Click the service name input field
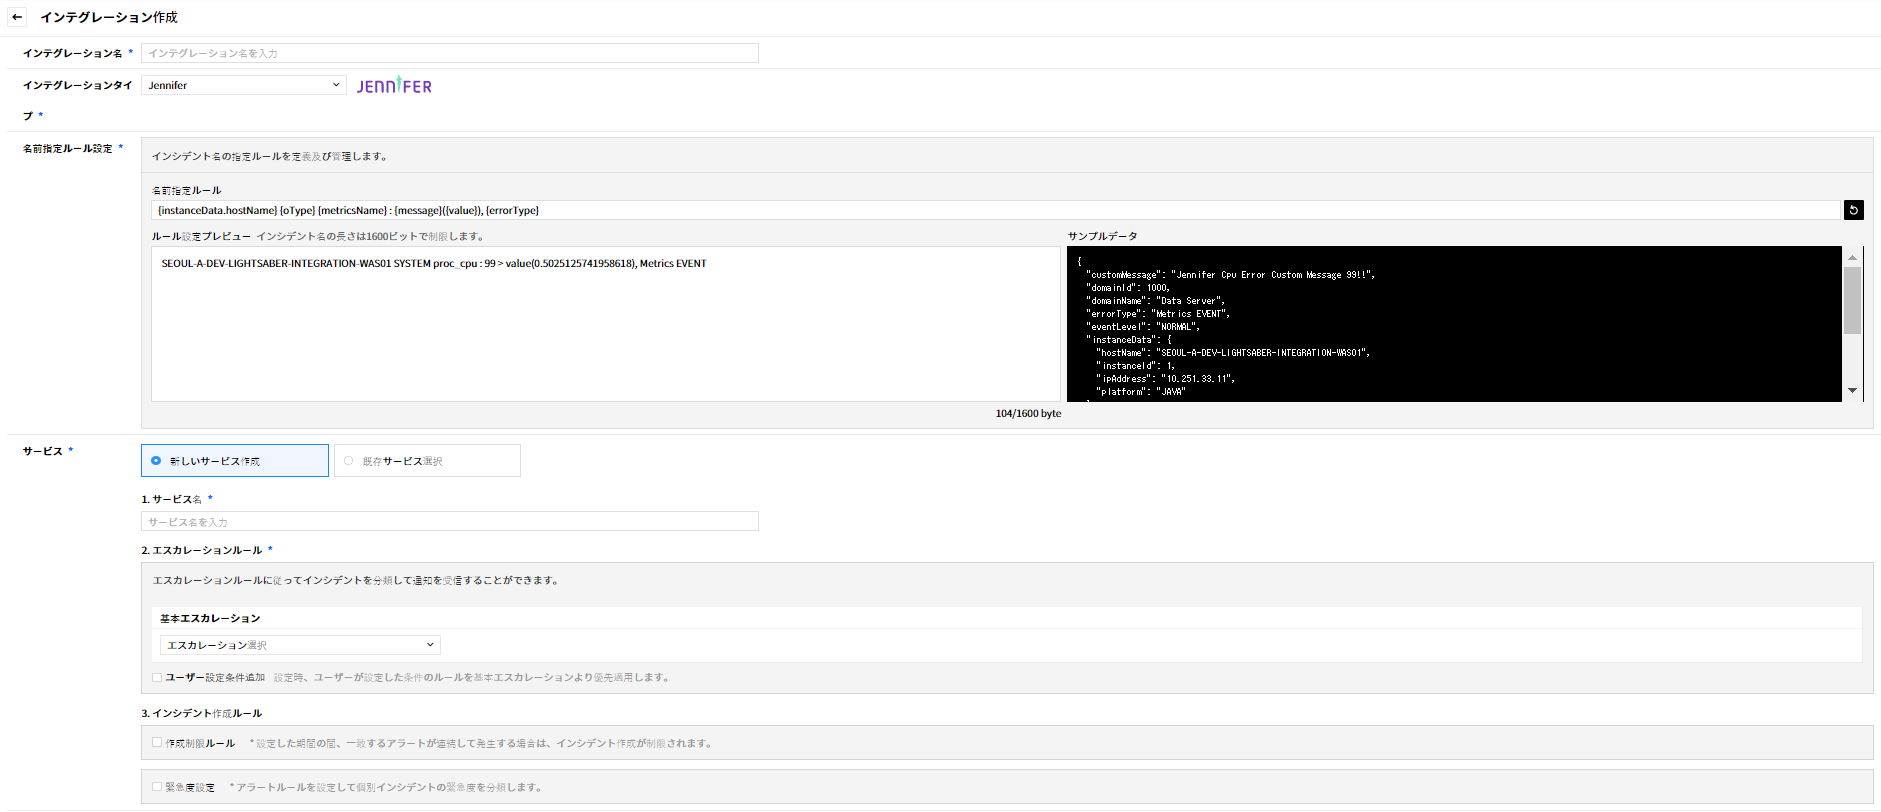This screenshot has width=1881, height=812. (x=450, y=522)
